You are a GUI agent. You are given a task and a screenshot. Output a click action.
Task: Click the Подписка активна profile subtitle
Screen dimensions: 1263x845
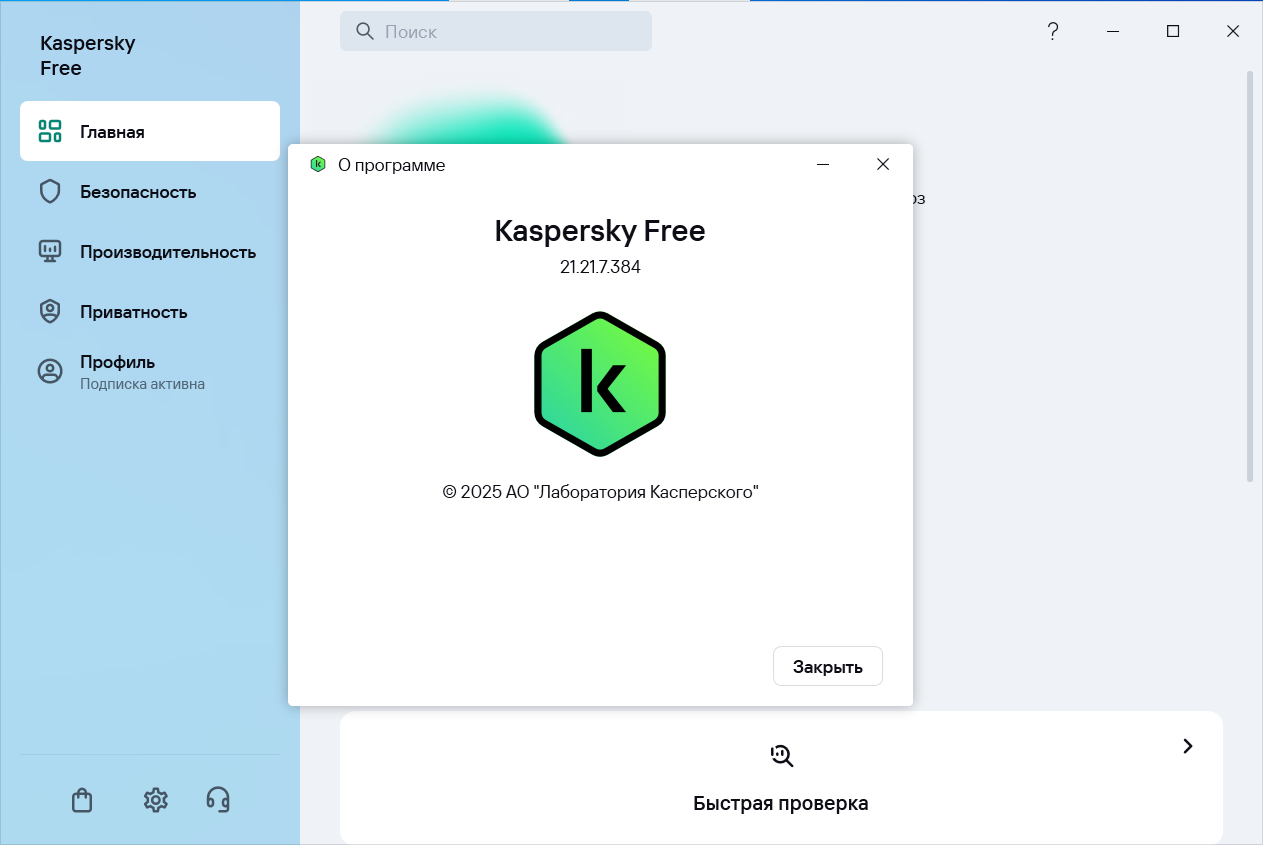[142, 384]
